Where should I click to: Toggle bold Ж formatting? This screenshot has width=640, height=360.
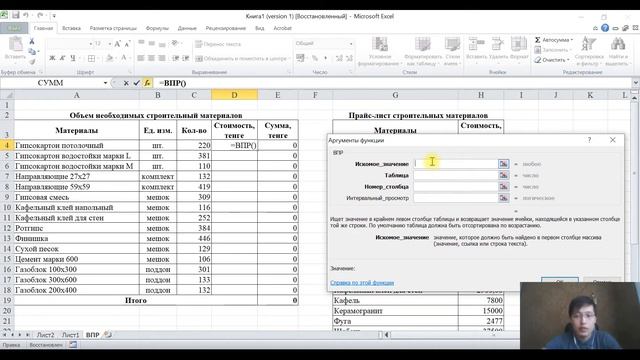[52, 58]
